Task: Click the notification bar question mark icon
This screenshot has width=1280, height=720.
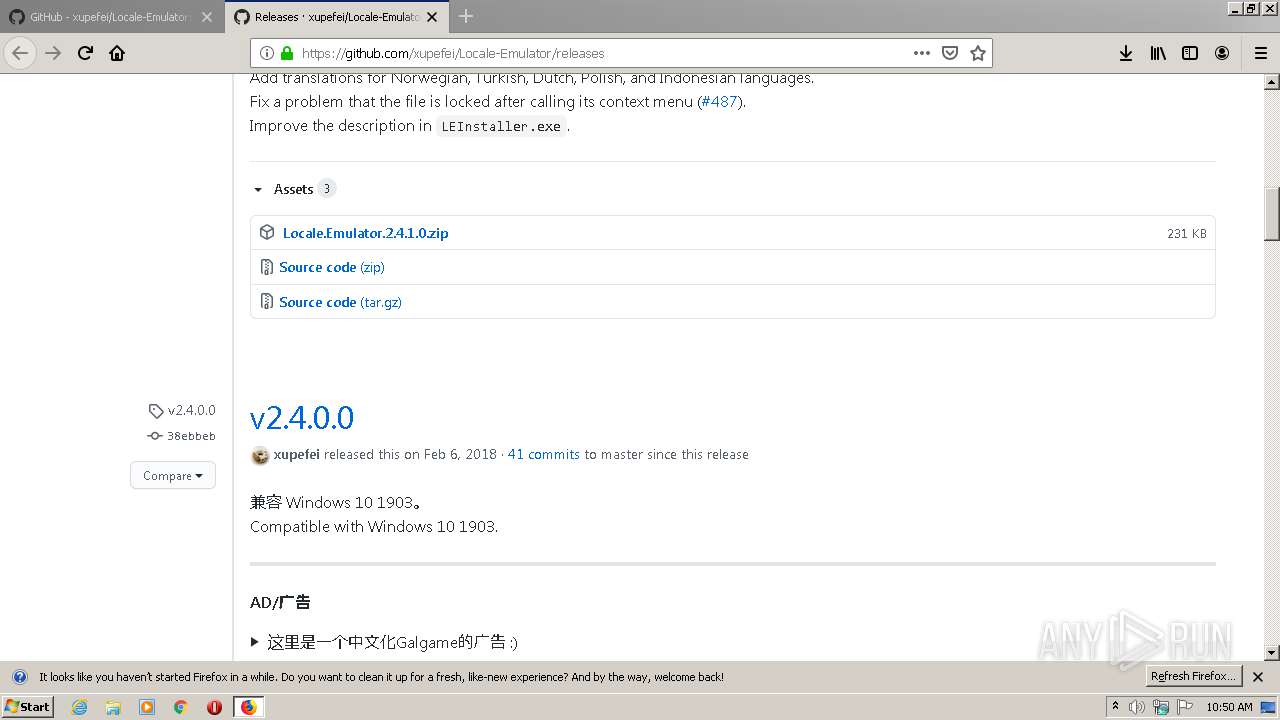Action: pos(19,677)
